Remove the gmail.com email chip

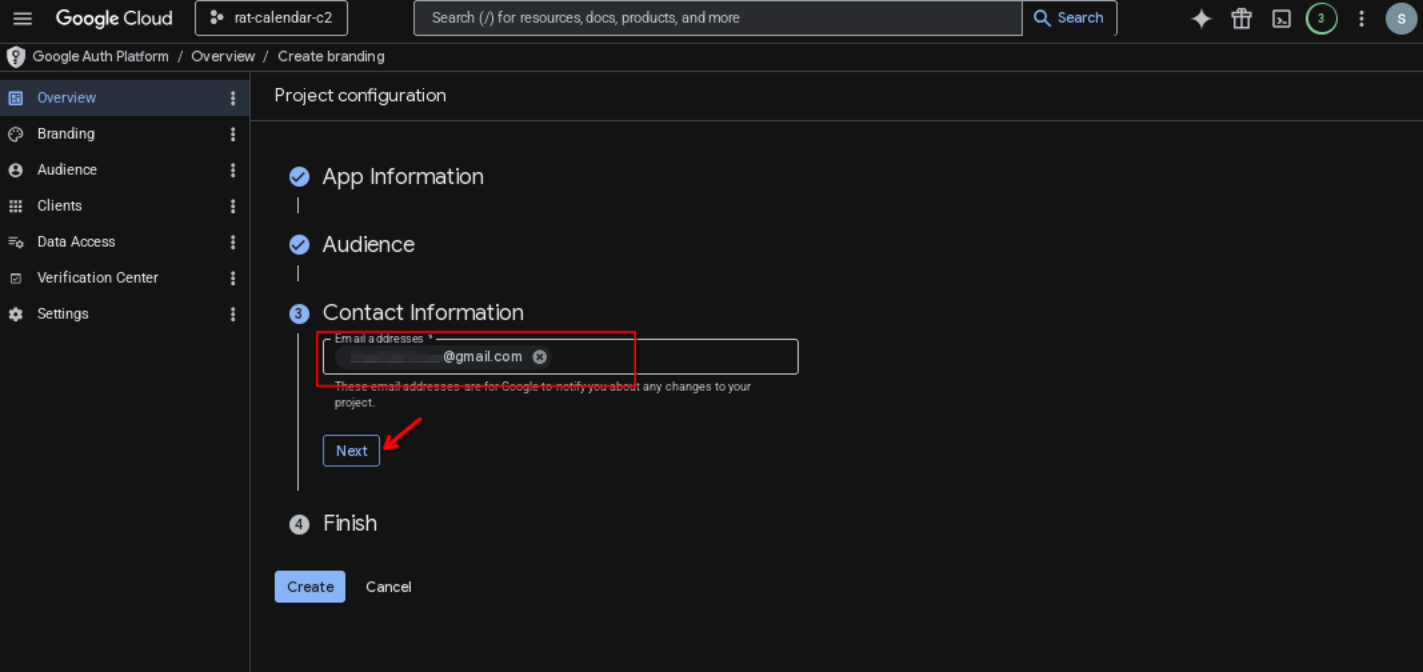[x=540, y=357]
